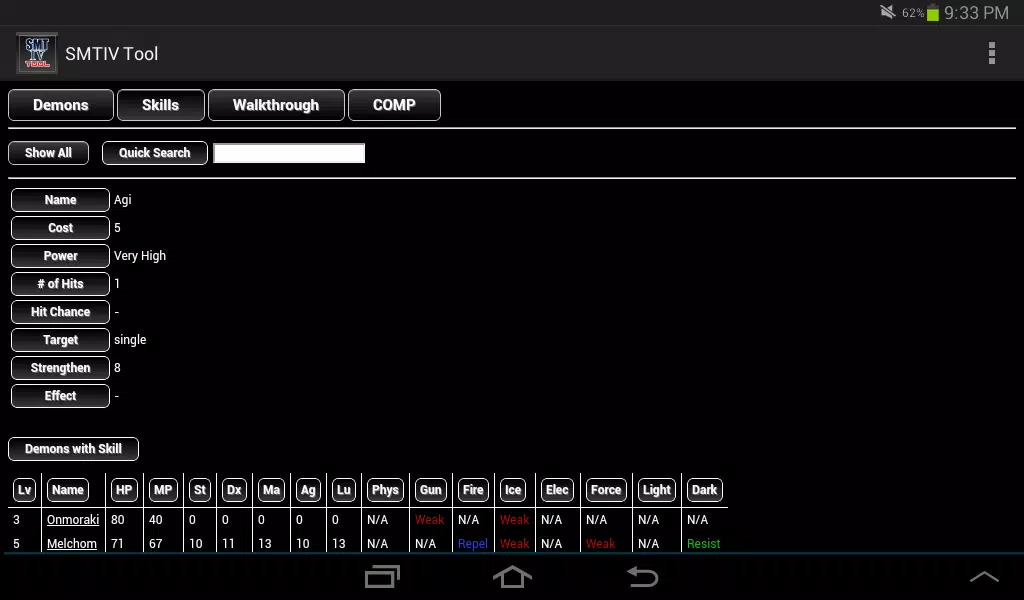The image size is (1024, 600).
Task: Focus the quick search text field
Action: (x=289, y=153)
